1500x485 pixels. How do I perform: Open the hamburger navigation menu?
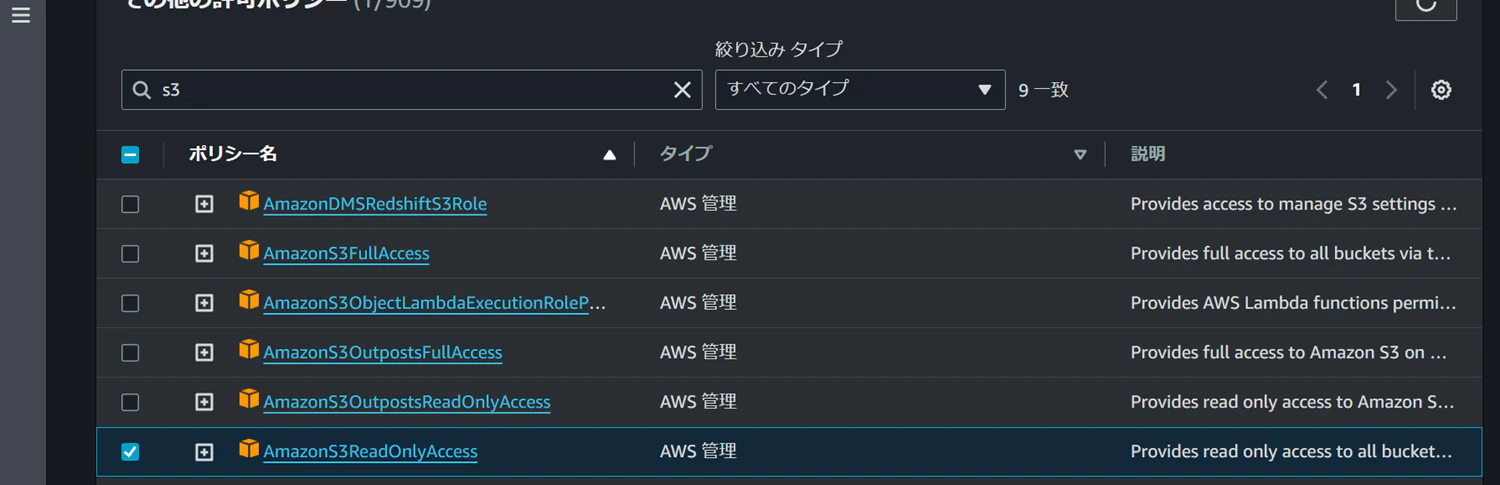[x=21, y=16]
